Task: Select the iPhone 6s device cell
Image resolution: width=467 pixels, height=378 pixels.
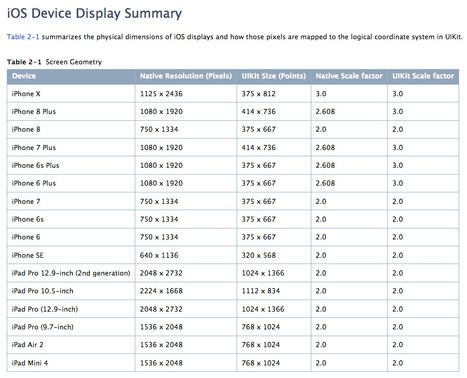Action: (x=71, y=219)
